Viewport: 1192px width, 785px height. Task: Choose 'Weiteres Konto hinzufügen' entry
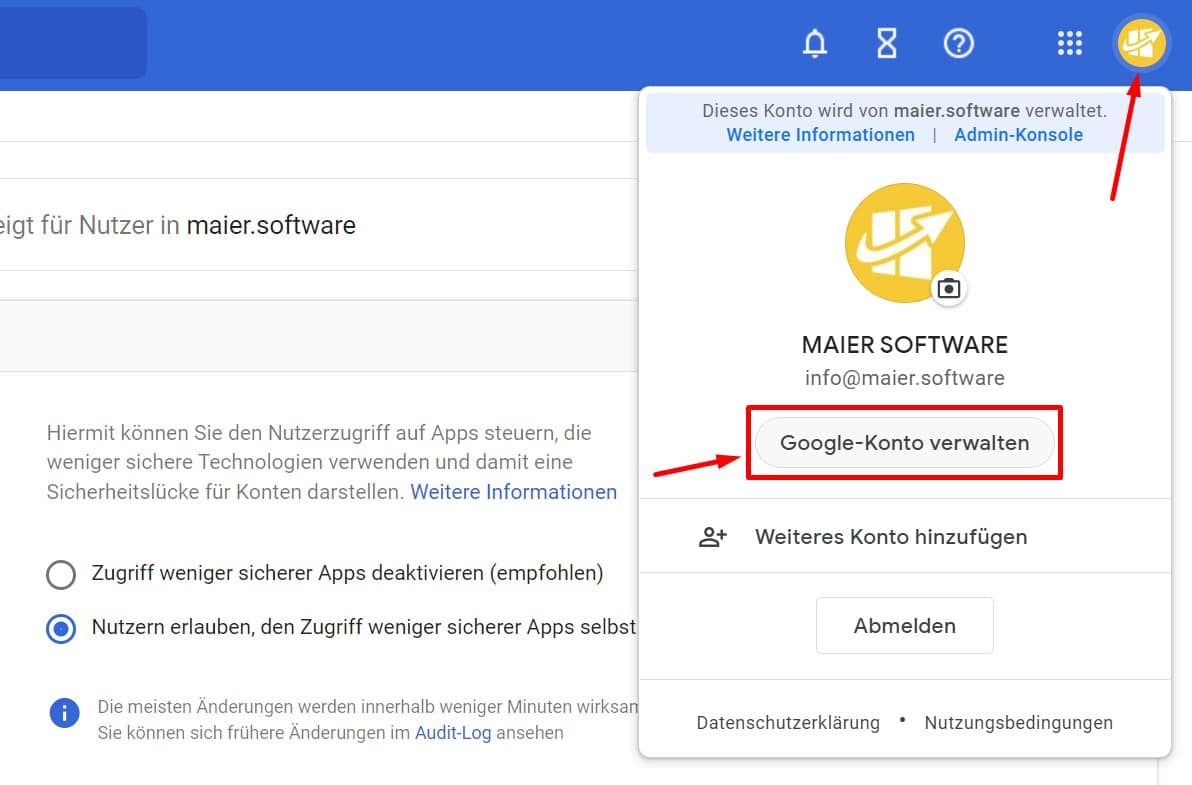point(890,537)
